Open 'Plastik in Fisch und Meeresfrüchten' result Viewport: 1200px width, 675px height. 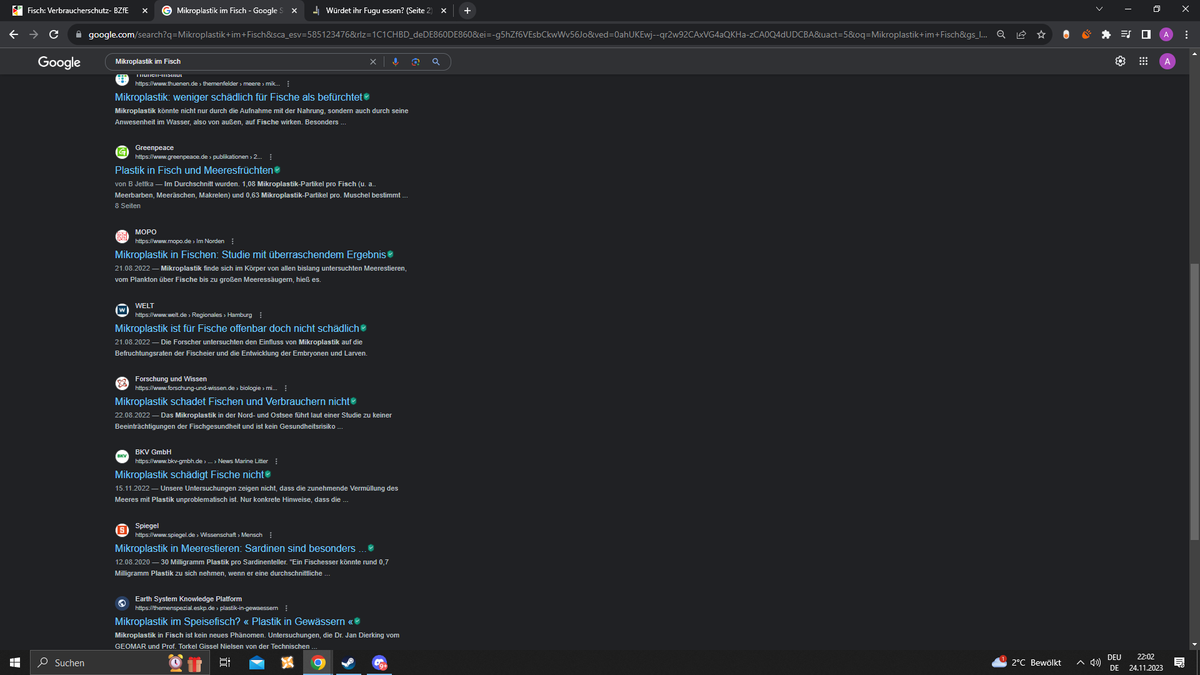194,171
